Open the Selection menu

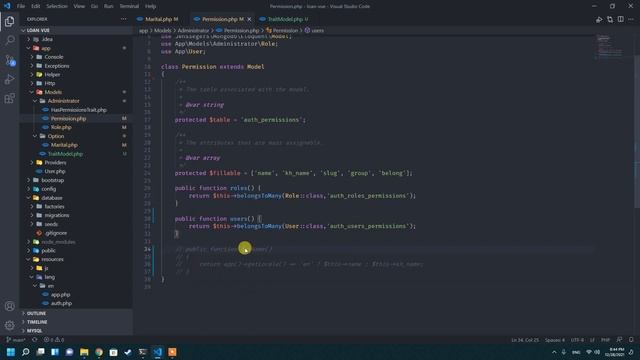tap(57, 6)
